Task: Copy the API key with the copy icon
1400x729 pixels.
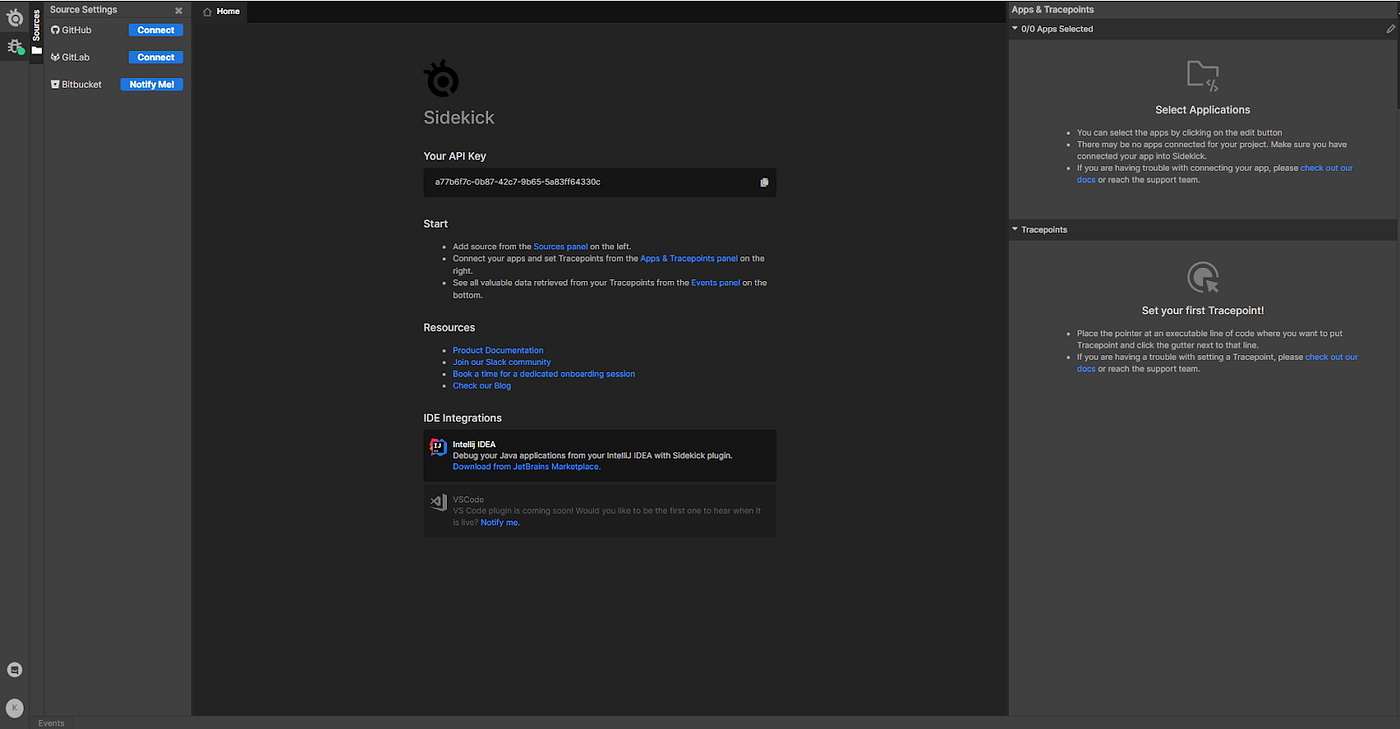Action: tap(764, 182)
